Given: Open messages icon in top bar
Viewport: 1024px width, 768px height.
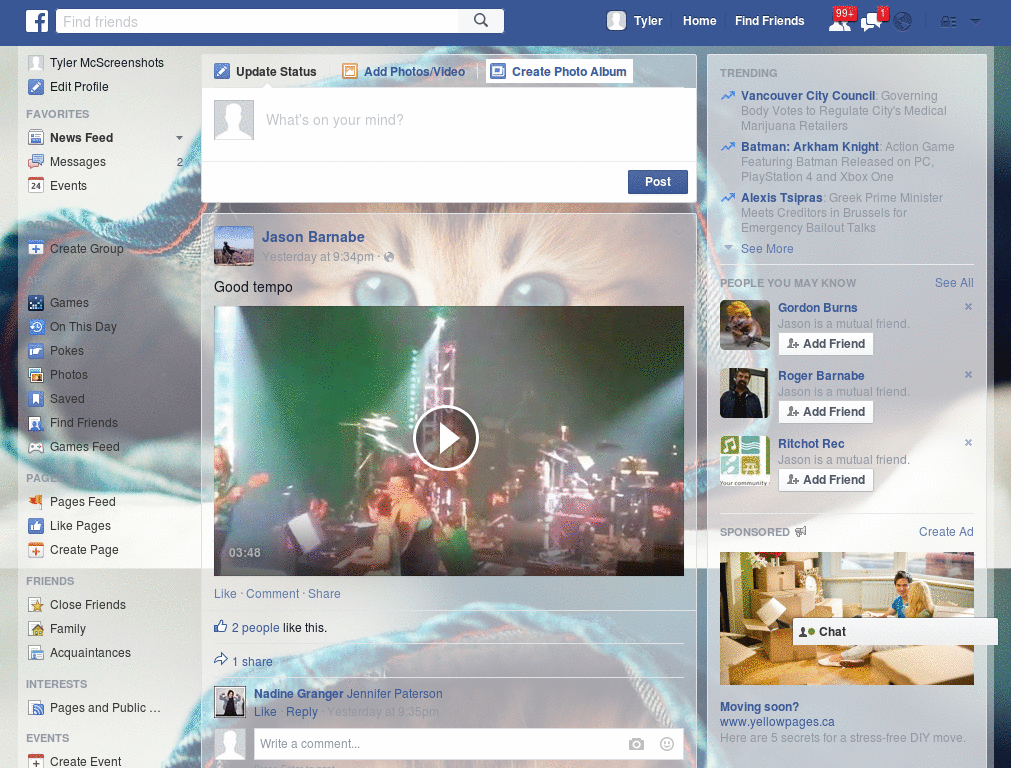Looking at the screenshot, I should [x=872, y=22].
